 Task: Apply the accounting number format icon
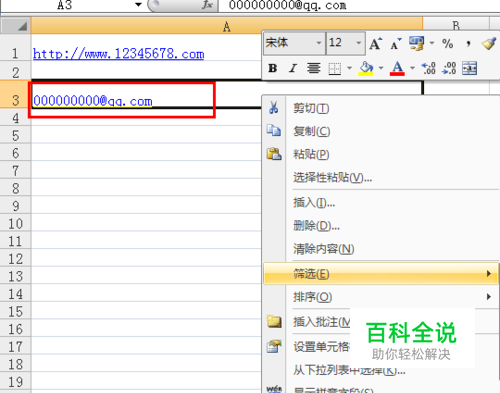417,44
